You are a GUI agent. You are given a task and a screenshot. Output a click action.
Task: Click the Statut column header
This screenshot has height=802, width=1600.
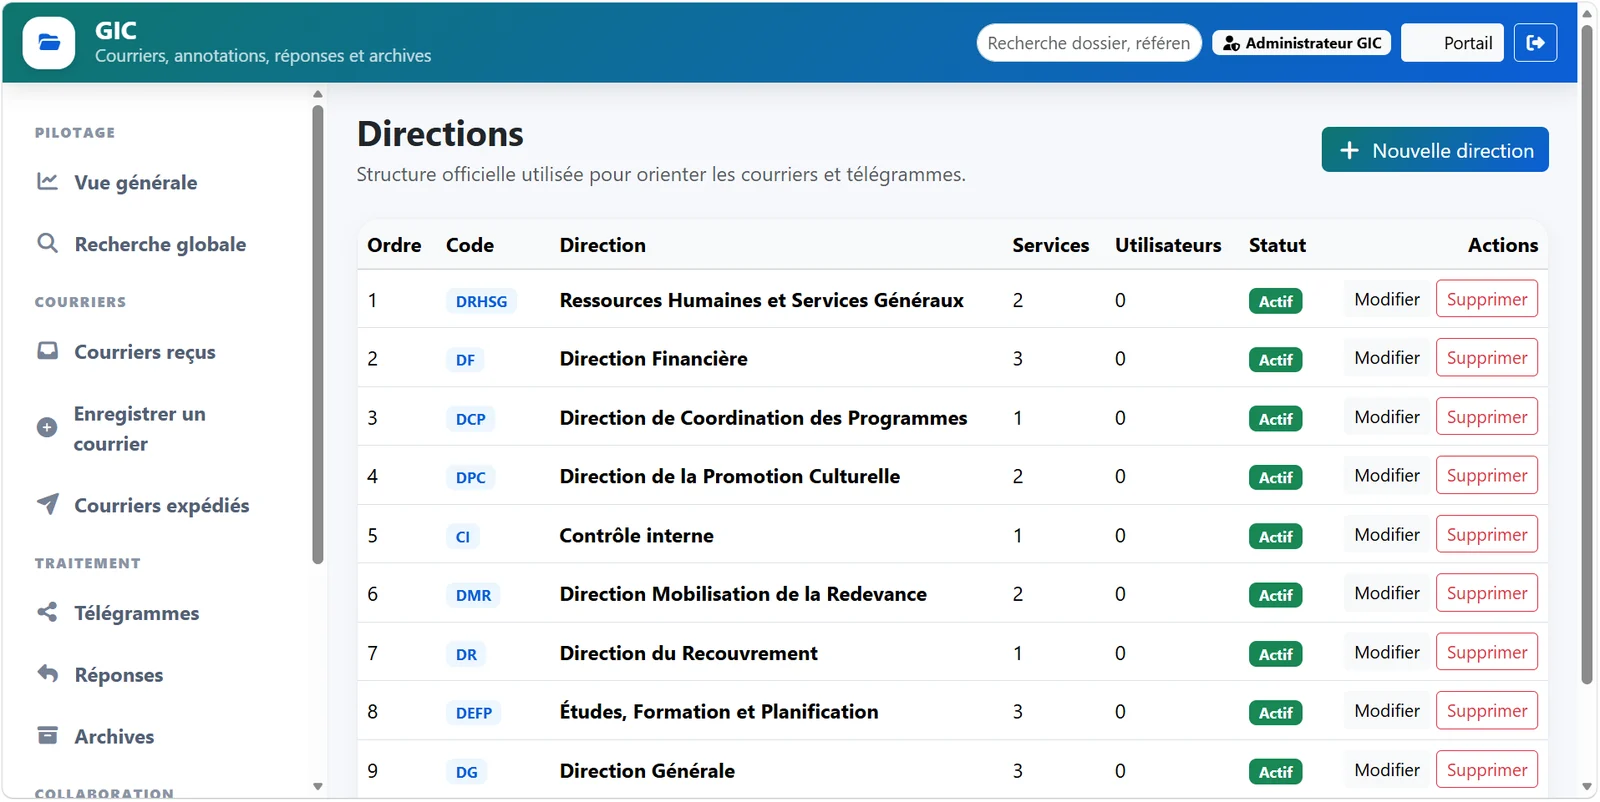[1277, 245]
